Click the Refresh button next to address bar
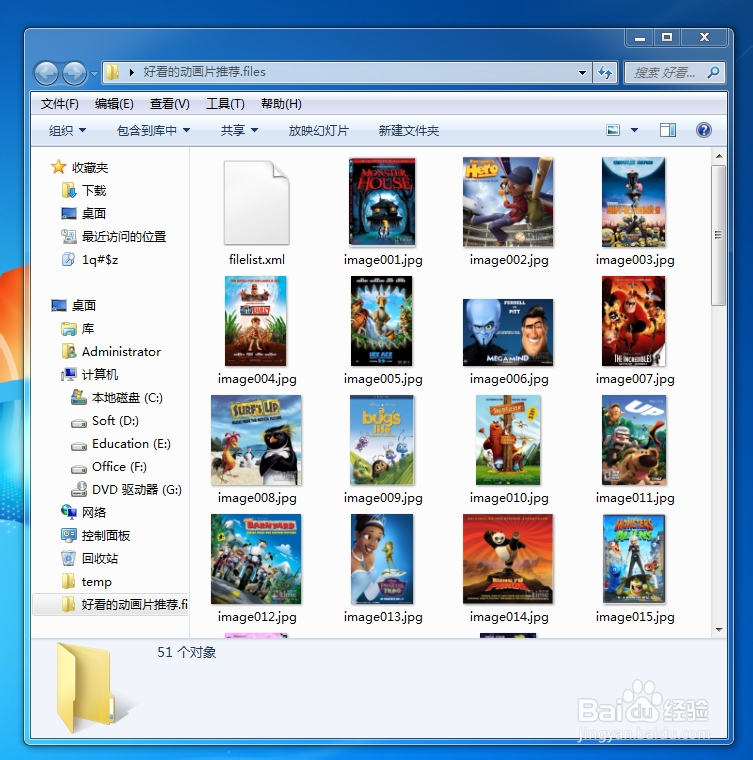The image size is (753, 760). [605, 73]
